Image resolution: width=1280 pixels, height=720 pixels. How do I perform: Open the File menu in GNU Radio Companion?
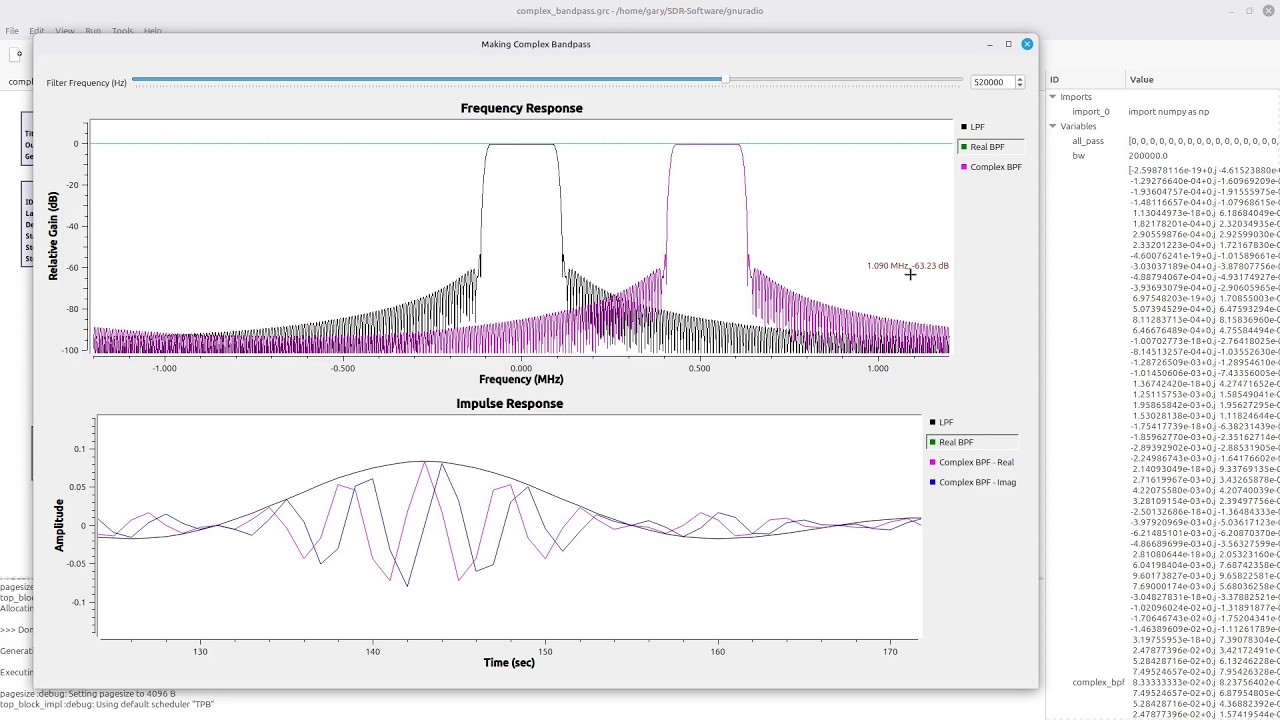click(x=12, y=31)
